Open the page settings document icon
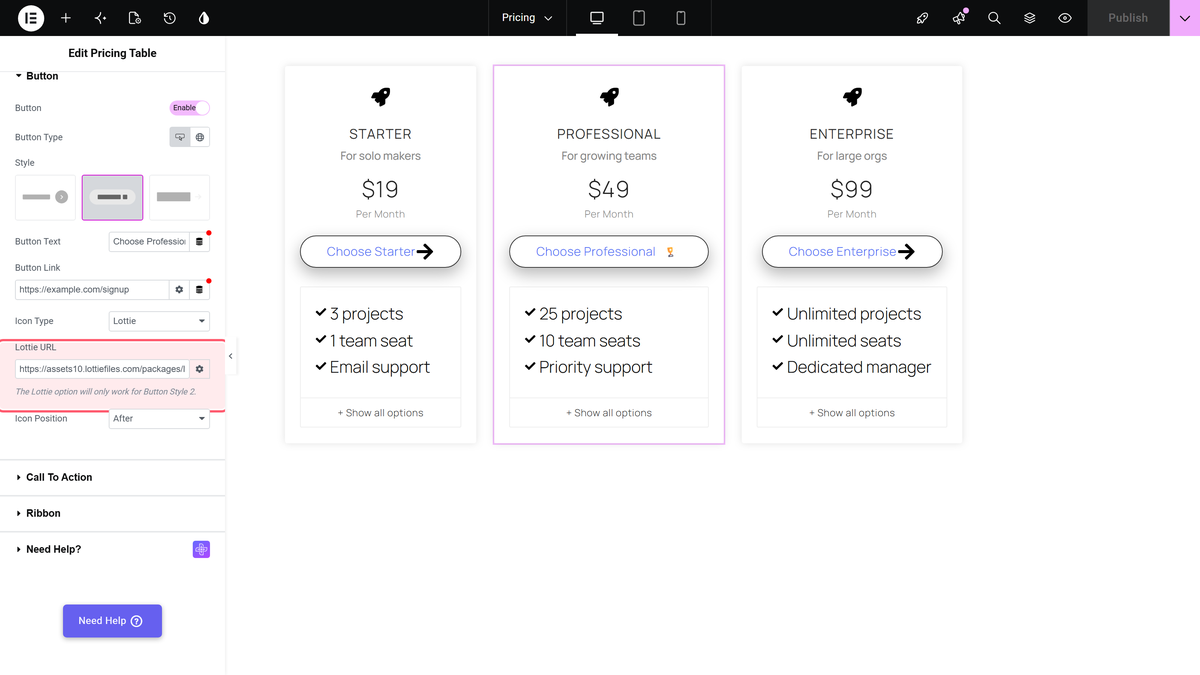The image size is (1200, 675). click(x=135, y=18)
